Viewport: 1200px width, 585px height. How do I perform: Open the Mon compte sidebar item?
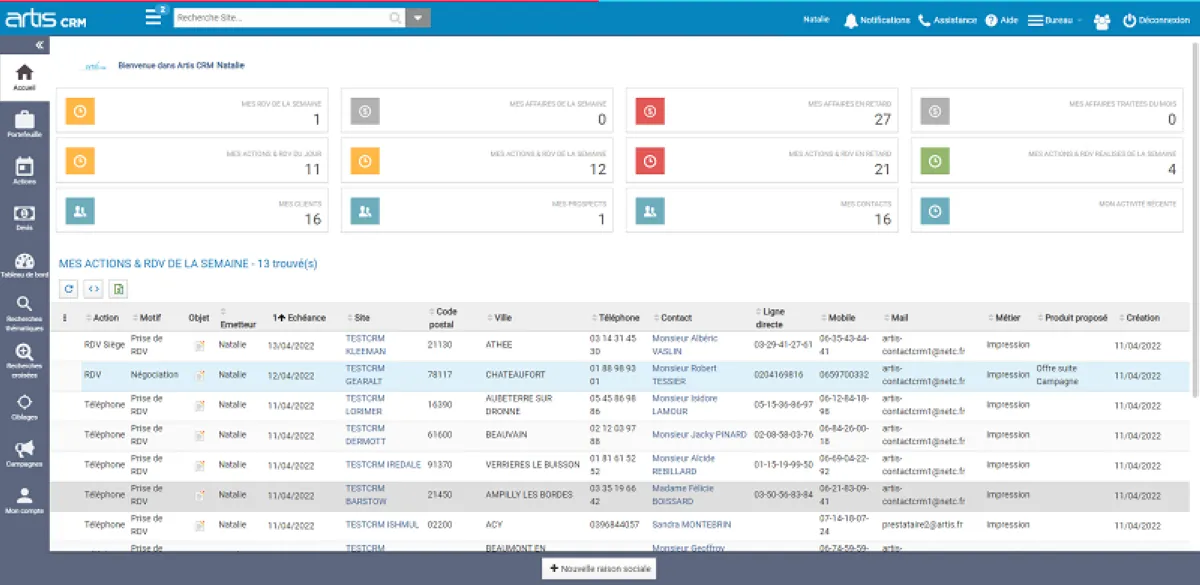click(x=24, y=499)
